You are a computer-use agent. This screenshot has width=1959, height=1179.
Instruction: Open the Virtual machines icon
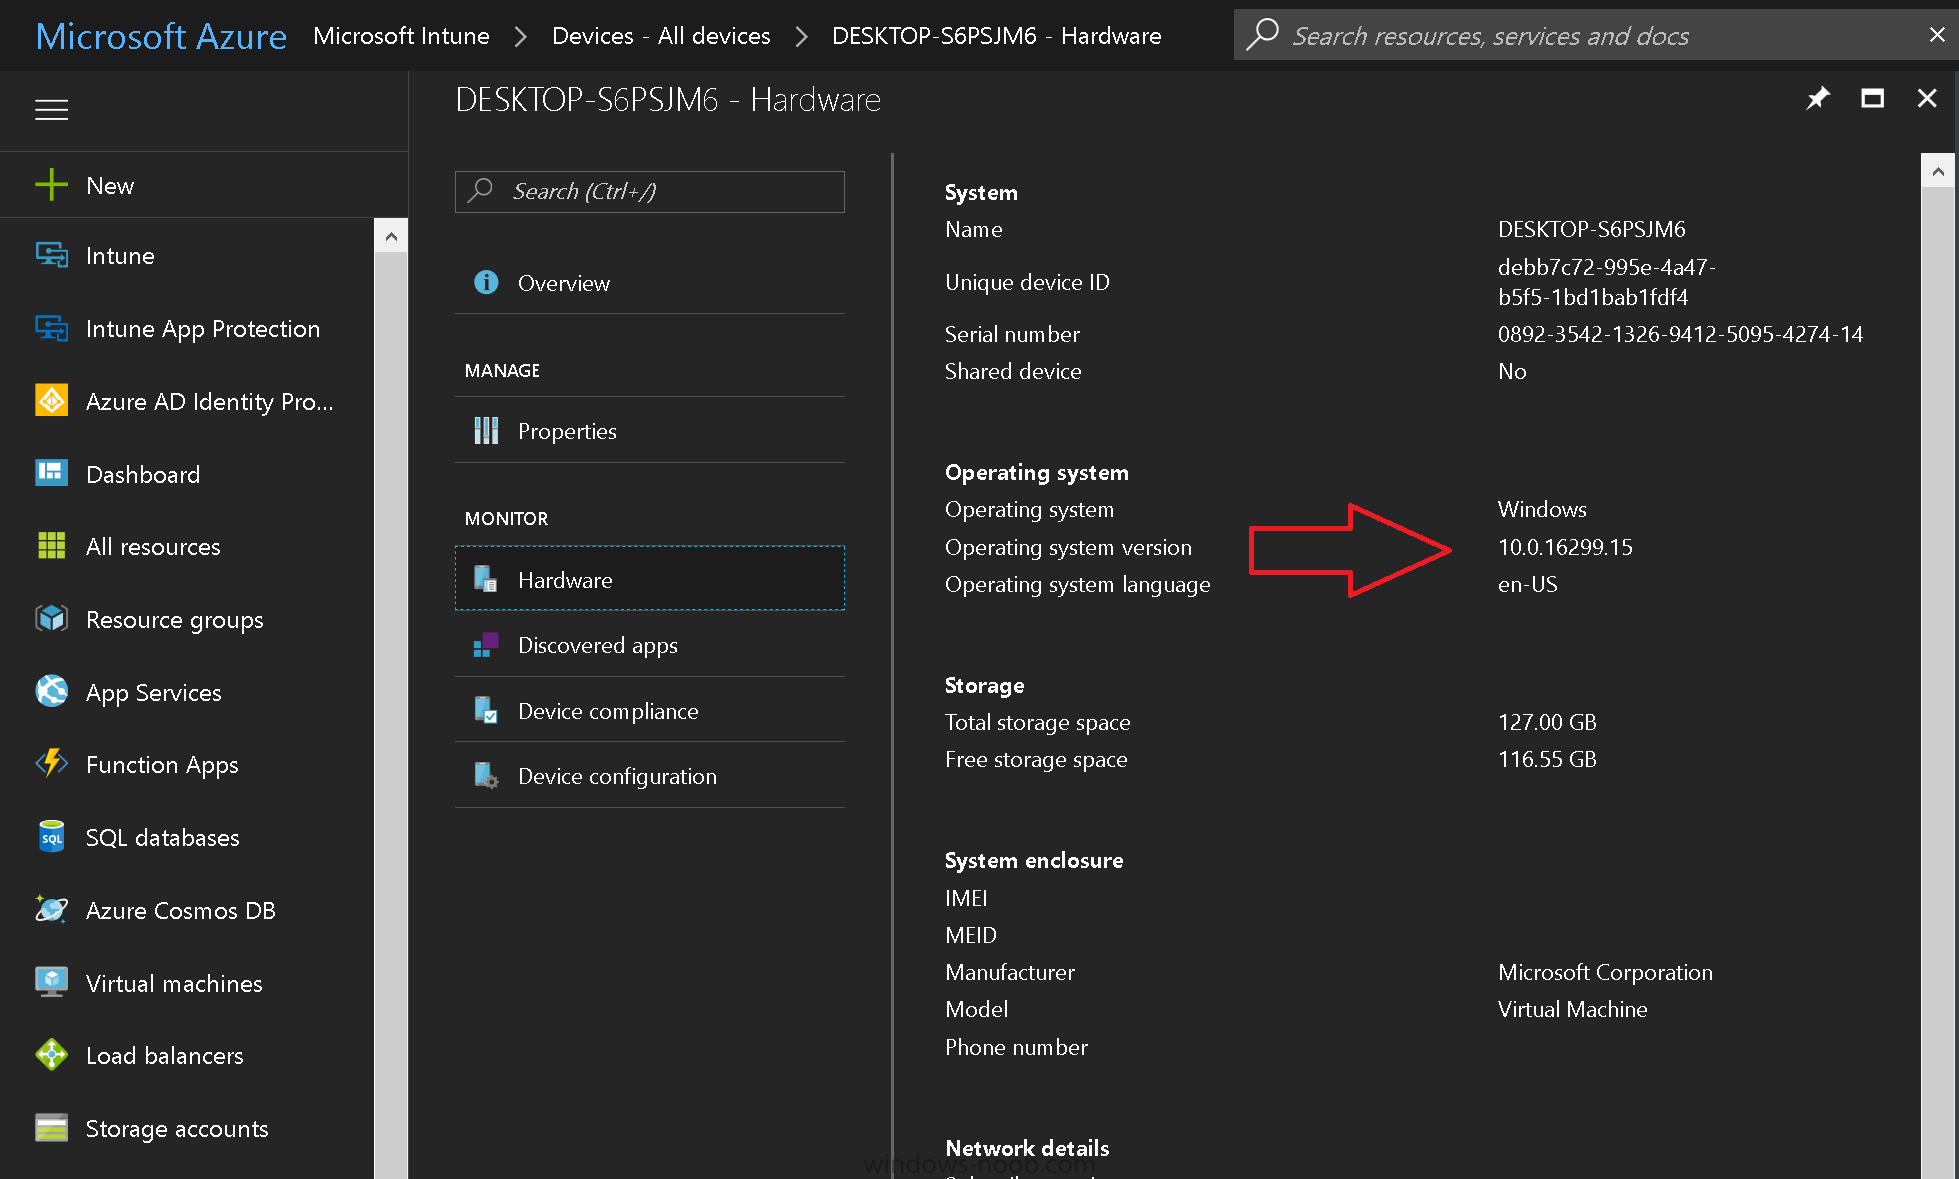(x=52, y=982)
